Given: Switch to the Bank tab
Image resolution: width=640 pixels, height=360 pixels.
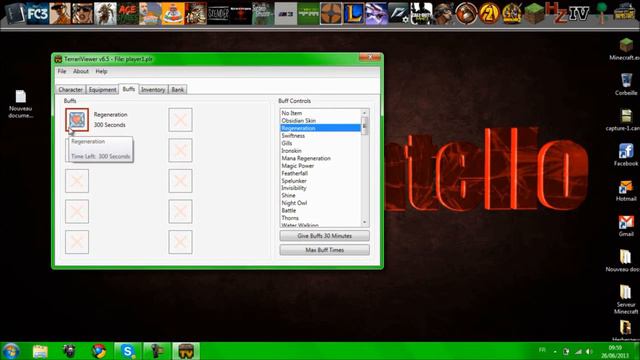Looking at the screenshot, I should tap(178, 90).
